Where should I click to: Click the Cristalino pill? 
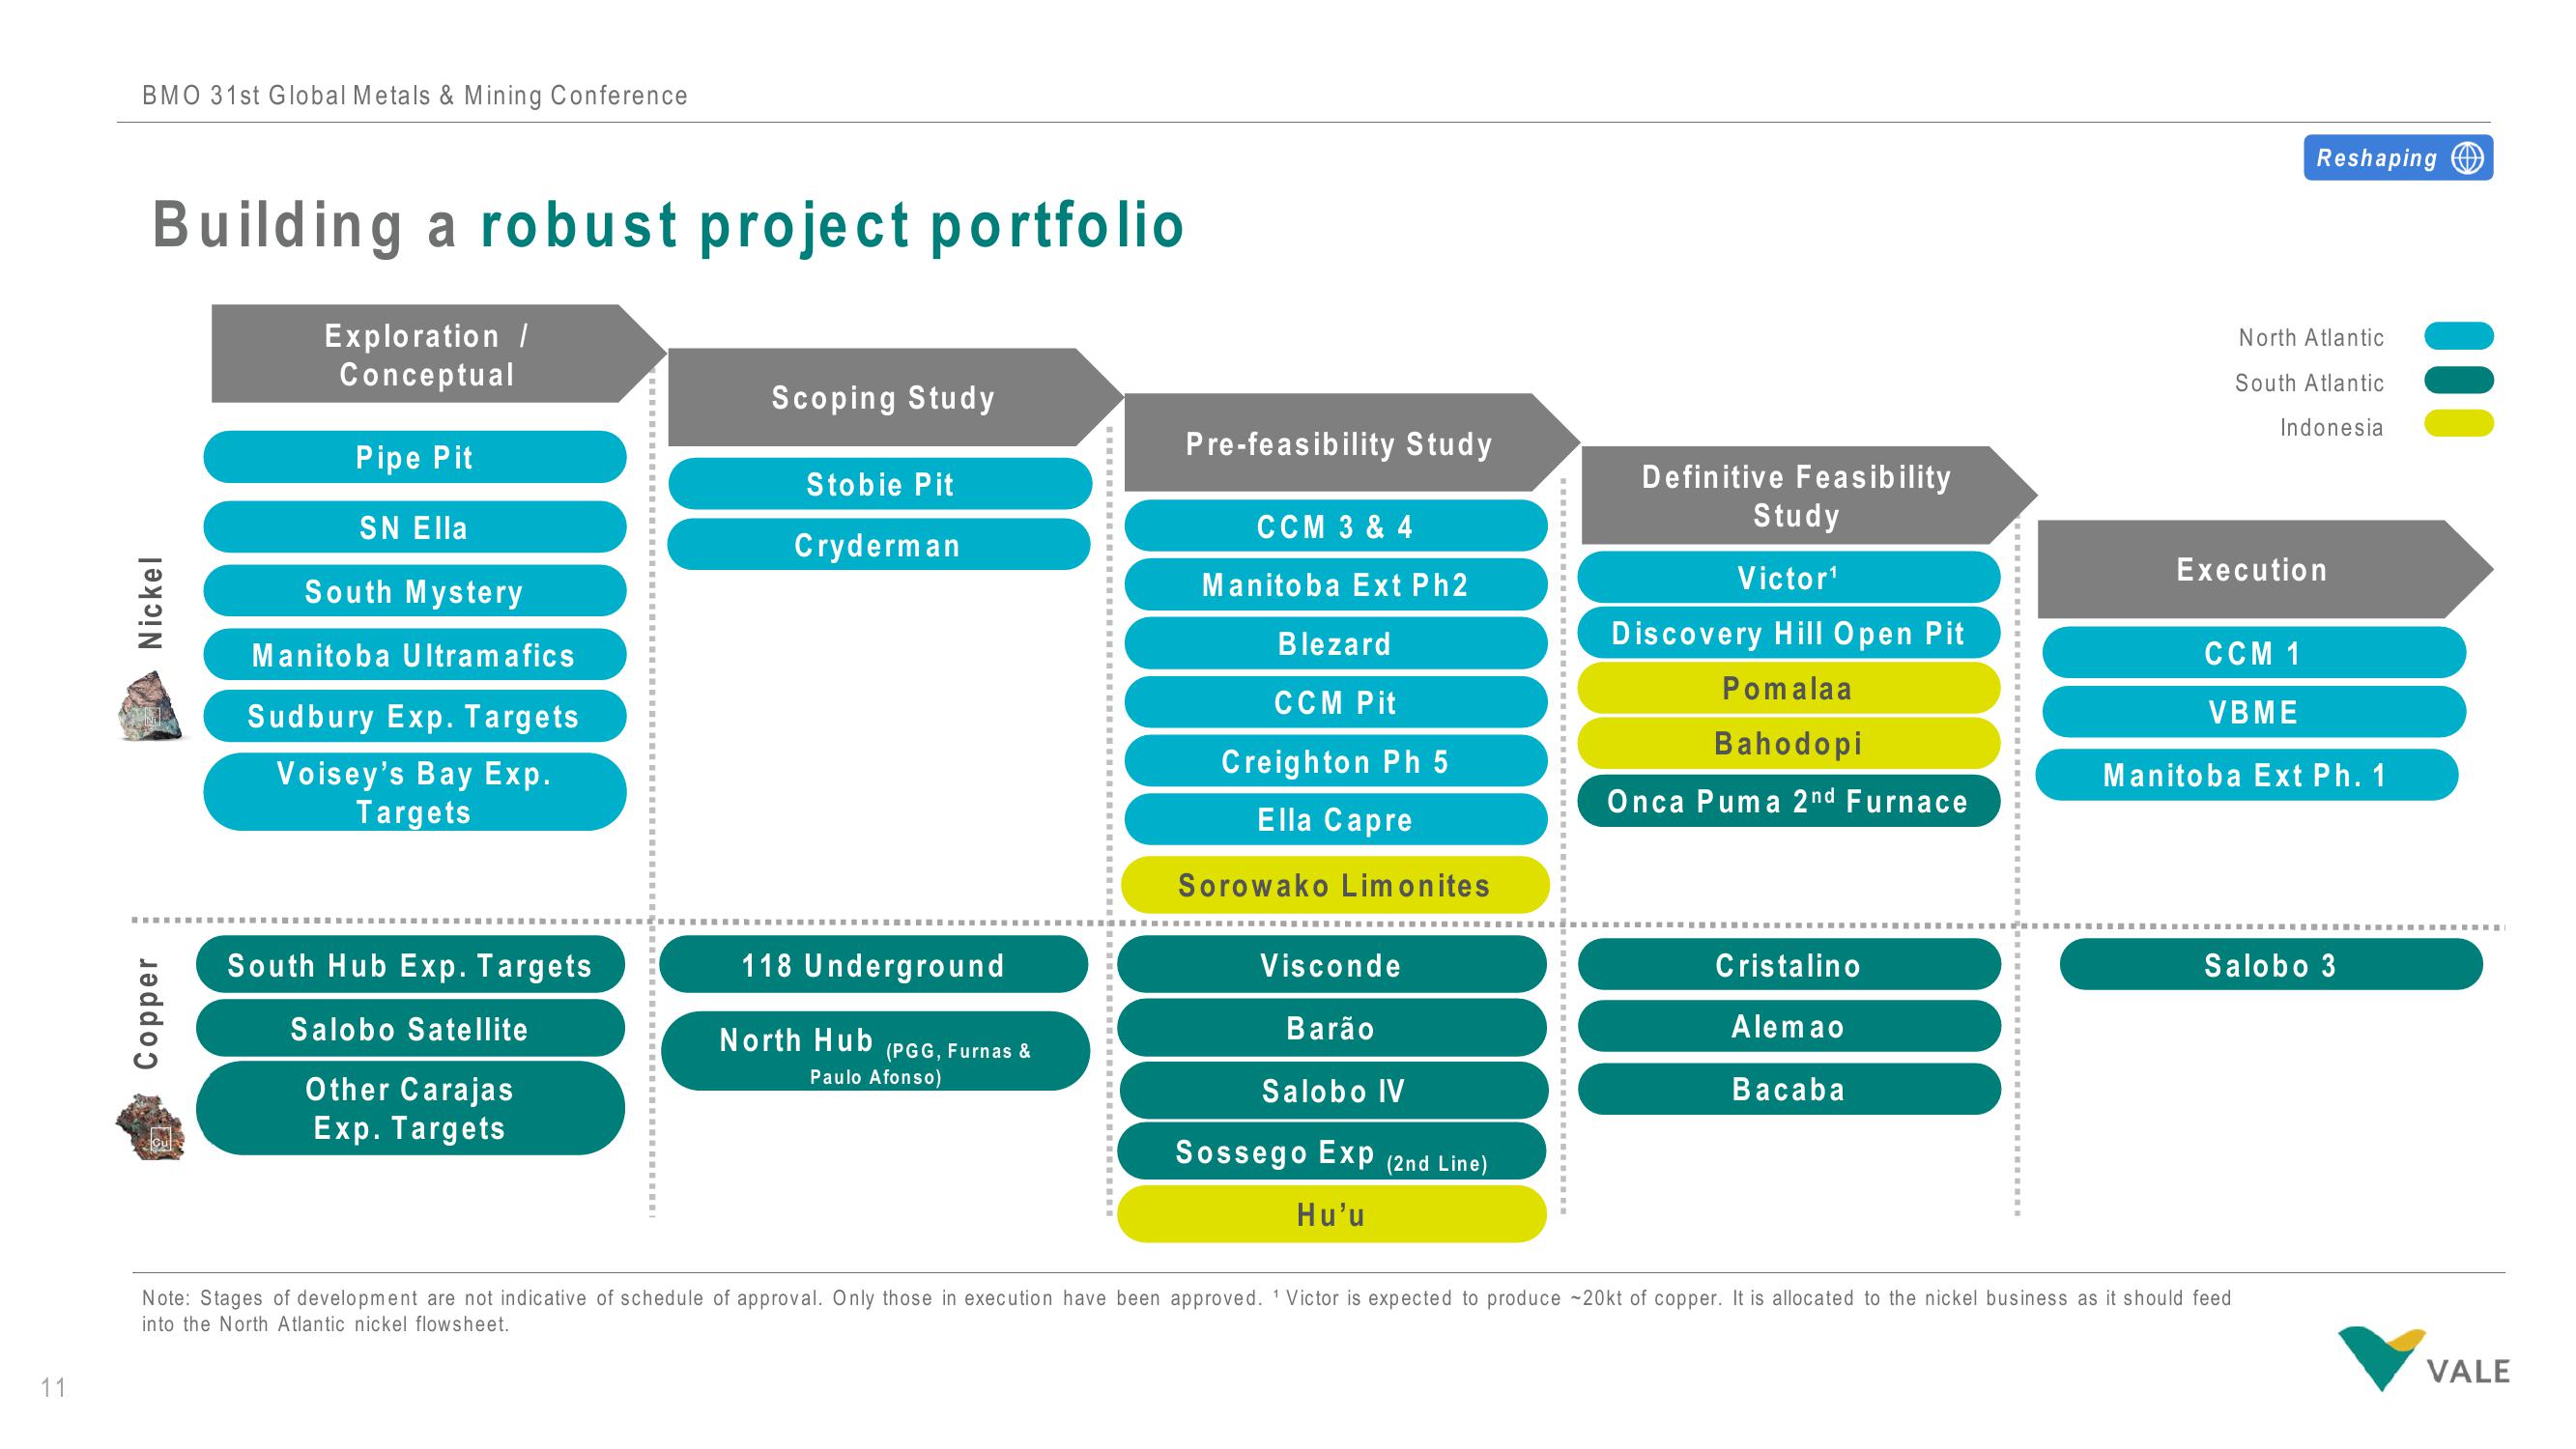1789,965
